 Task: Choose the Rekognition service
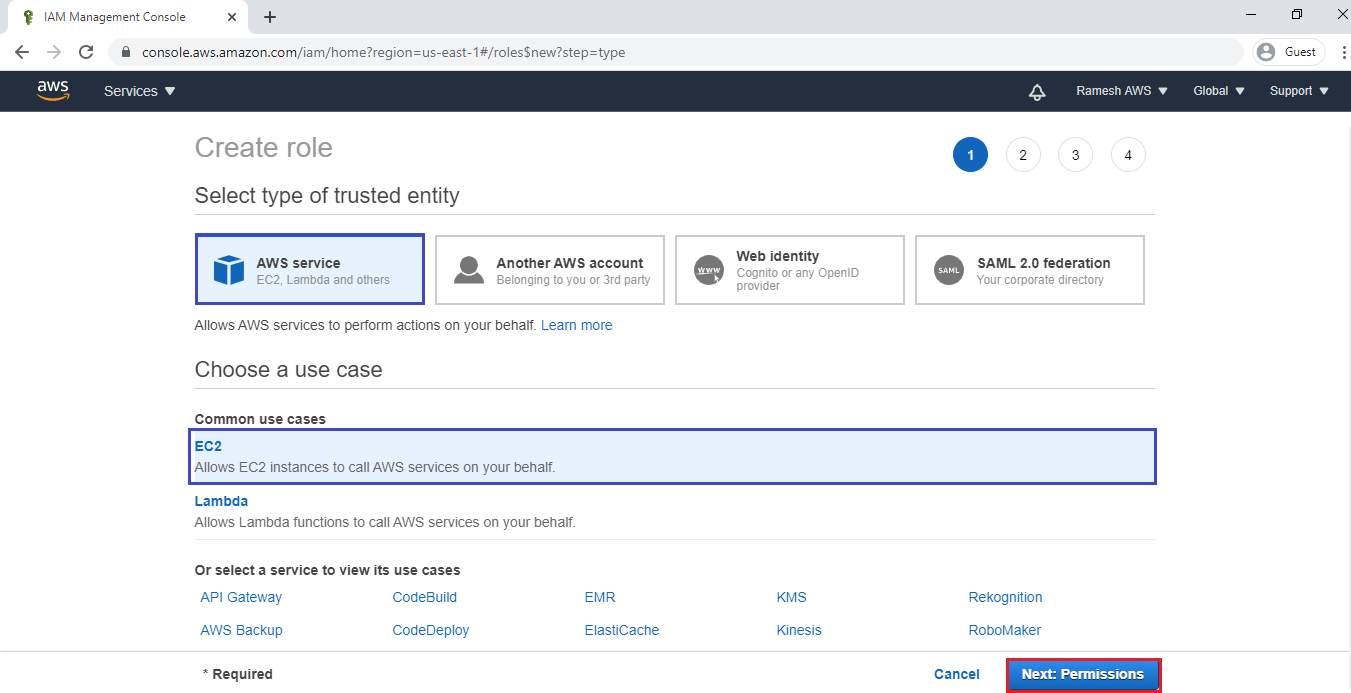(x=1005, y=597)
